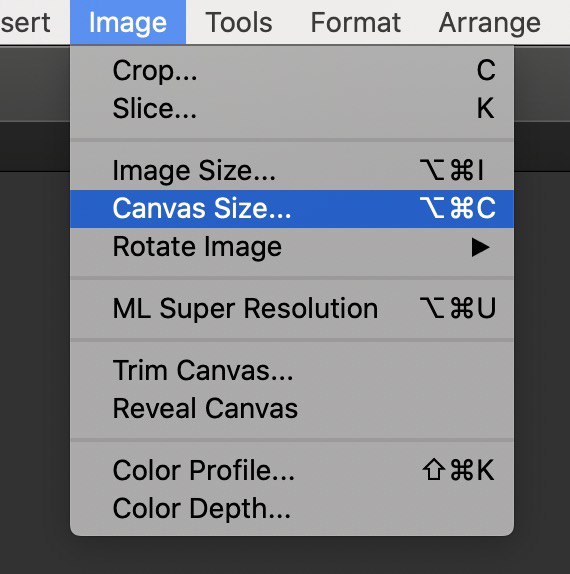Click the C shortcut hint beside Crop
The height and width of the screenshot is (574, 570).
coord(486,70)
